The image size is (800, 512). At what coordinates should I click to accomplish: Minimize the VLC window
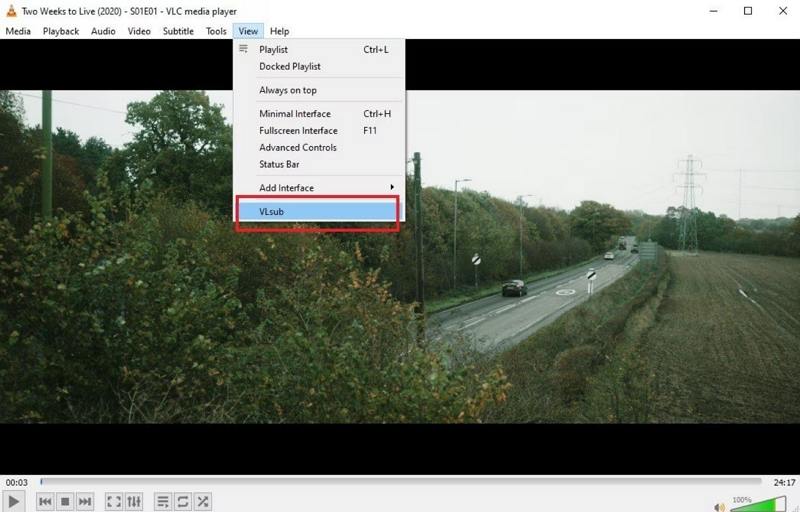click(713, 11)
